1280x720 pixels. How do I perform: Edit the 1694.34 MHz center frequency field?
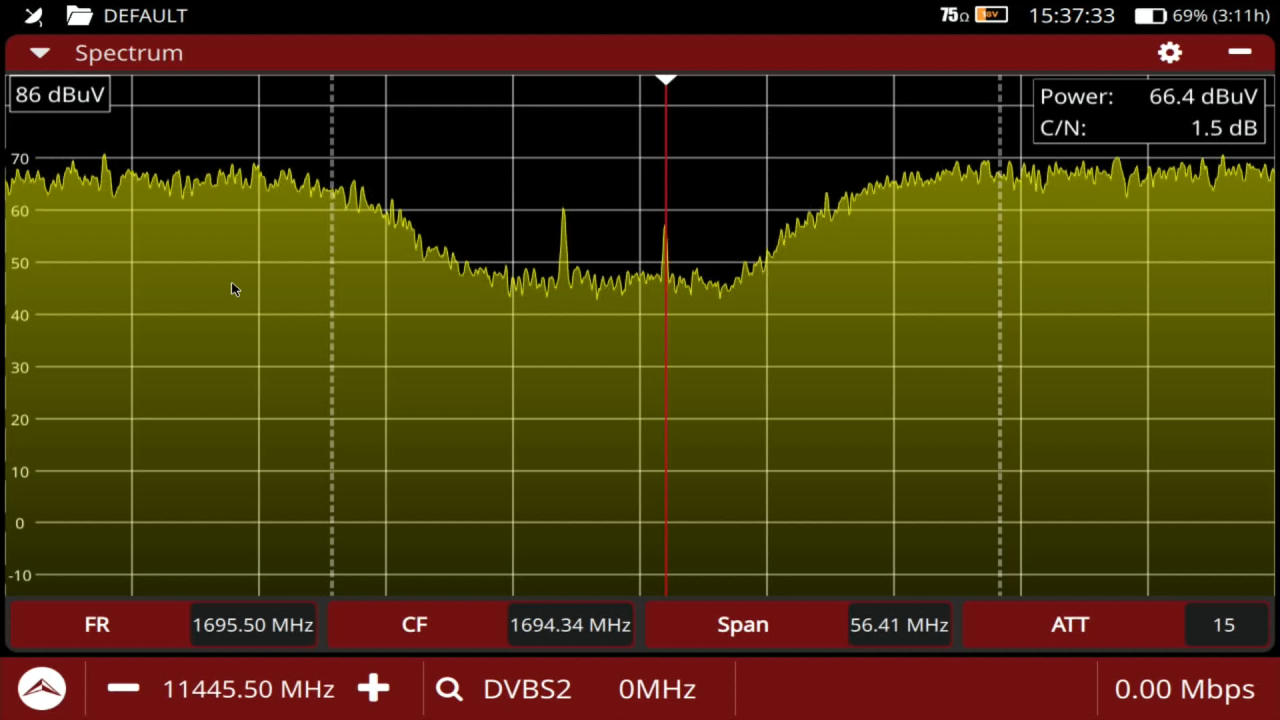570,625
